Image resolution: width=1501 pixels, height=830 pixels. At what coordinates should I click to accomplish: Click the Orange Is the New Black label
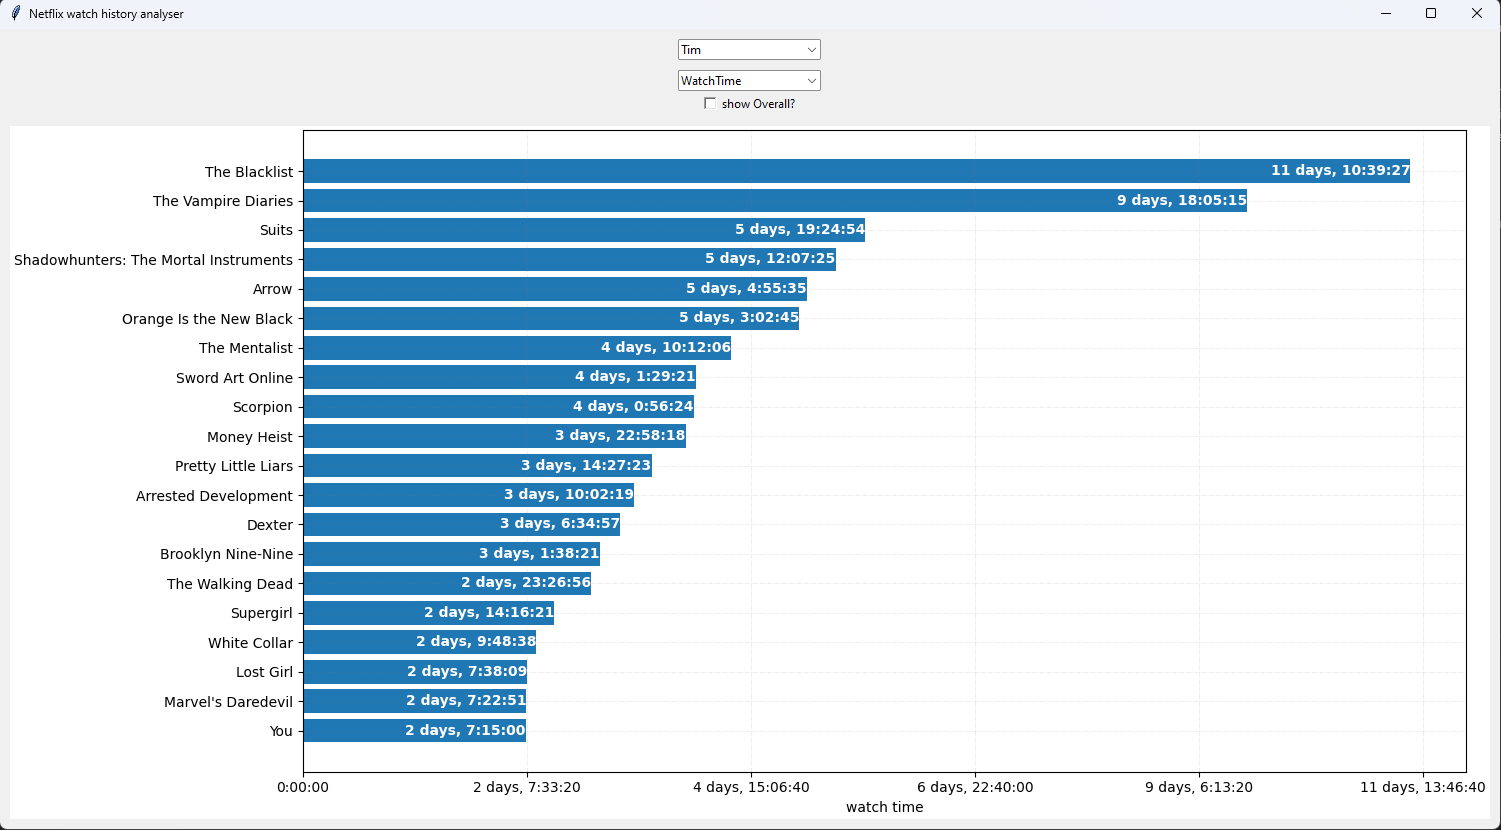click(207, 319)
